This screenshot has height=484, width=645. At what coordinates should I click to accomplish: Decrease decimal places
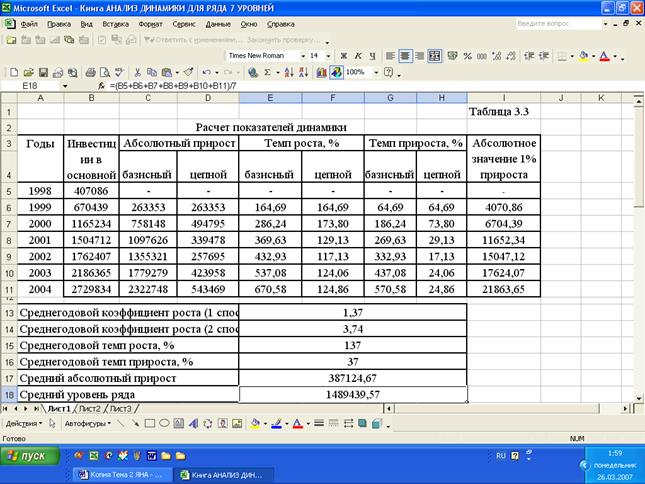pos(511,56)
